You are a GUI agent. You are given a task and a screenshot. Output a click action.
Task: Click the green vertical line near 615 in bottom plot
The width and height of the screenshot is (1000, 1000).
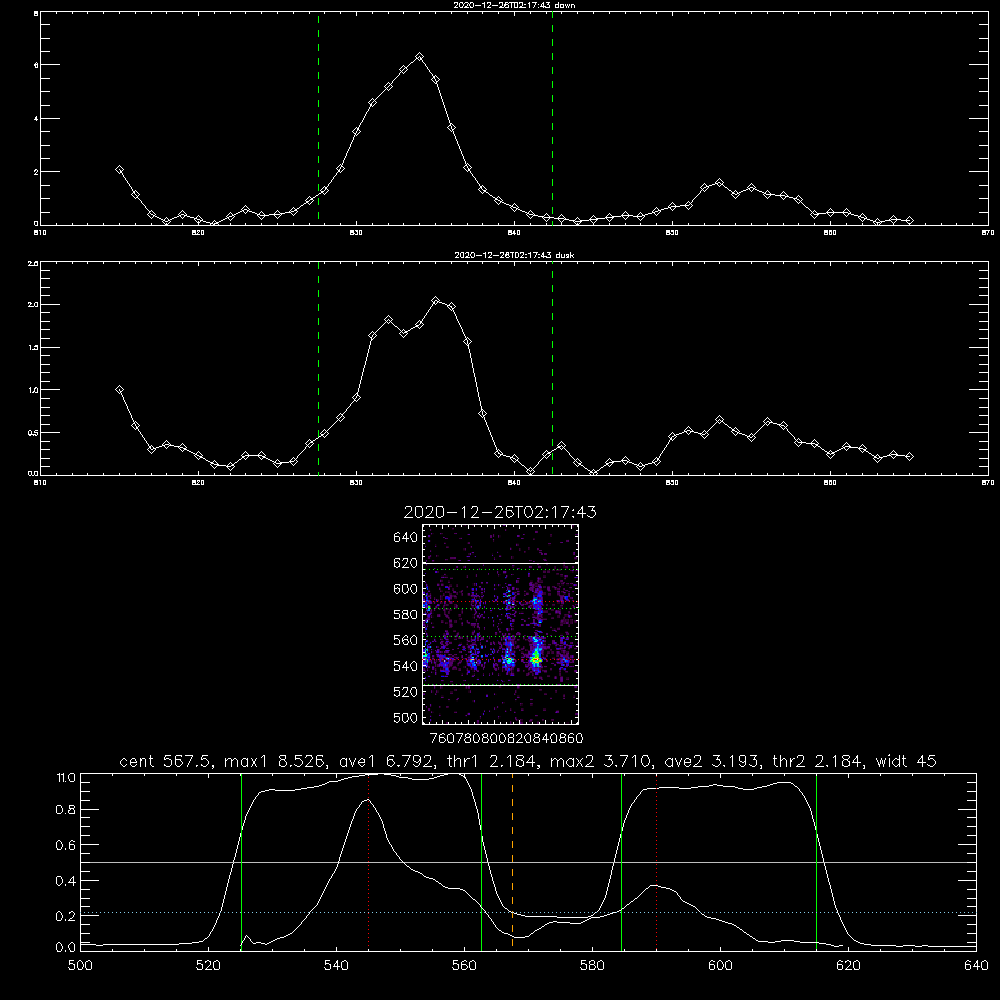click(816, 862)
